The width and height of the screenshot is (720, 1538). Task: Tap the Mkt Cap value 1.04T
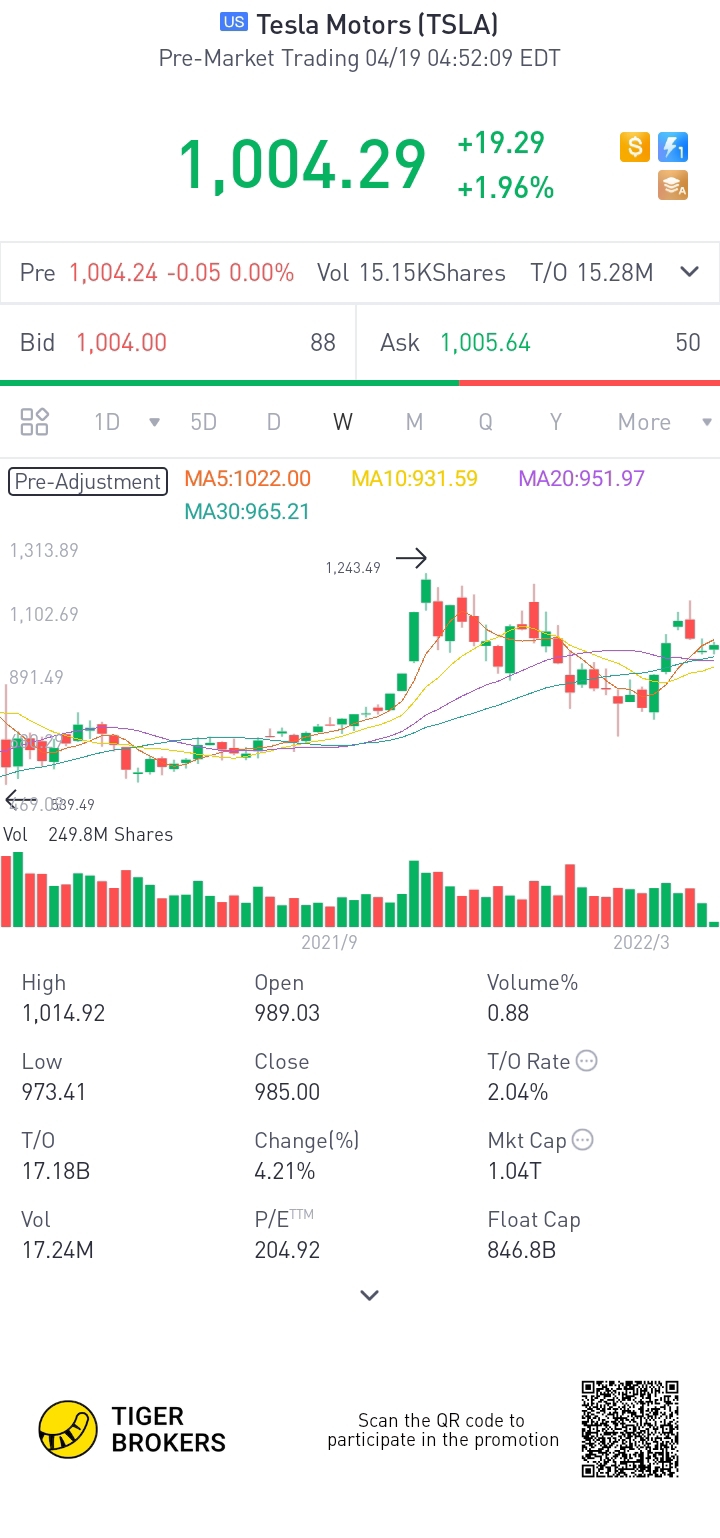point(514,1171)
